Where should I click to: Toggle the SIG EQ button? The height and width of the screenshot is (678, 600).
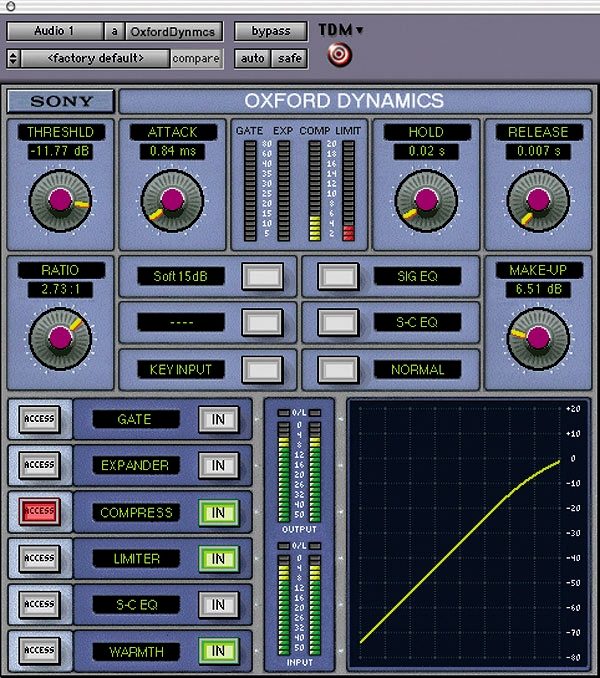(x=338, y=276)
